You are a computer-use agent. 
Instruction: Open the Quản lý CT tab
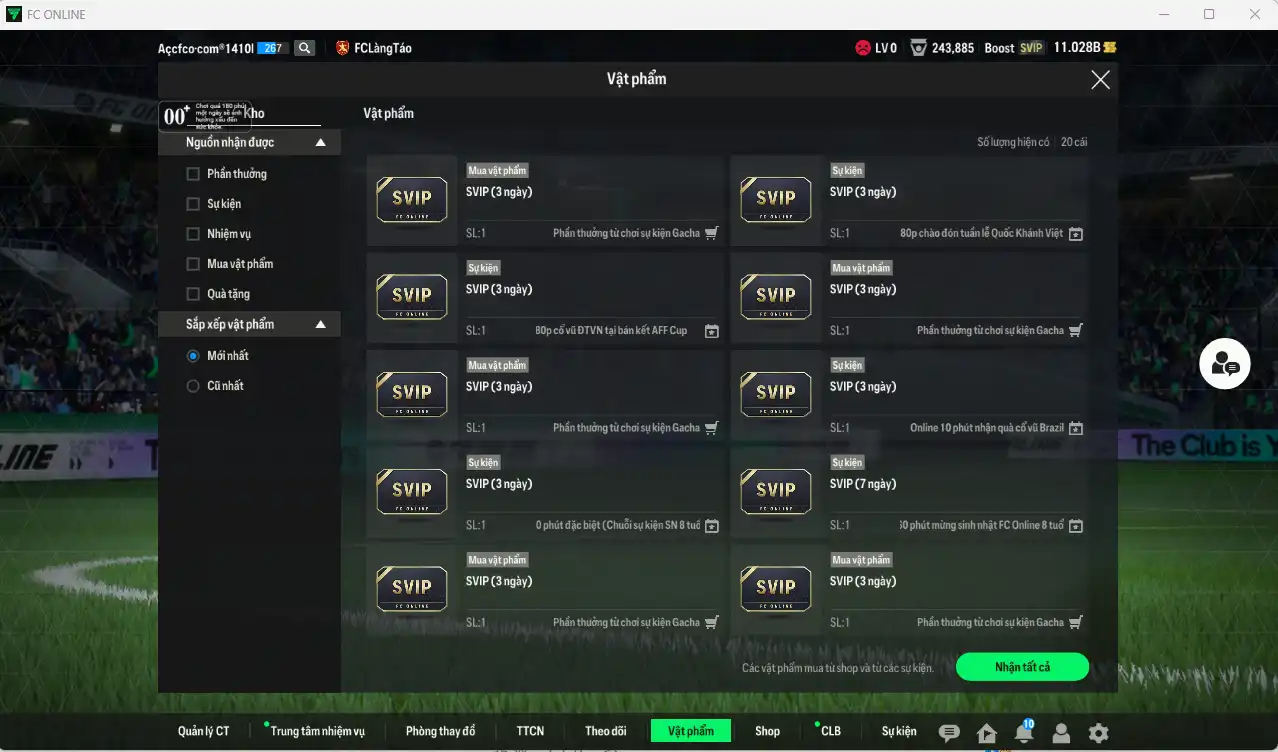click(x=204, y=731)
